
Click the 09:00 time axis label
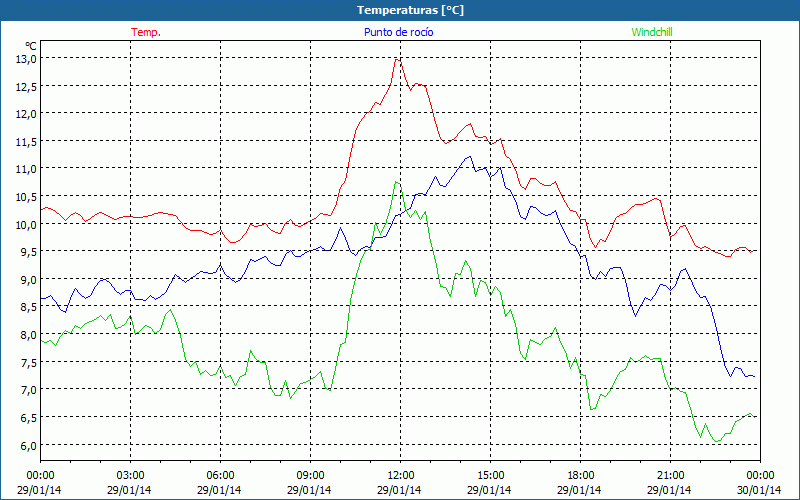coord(310,476)
